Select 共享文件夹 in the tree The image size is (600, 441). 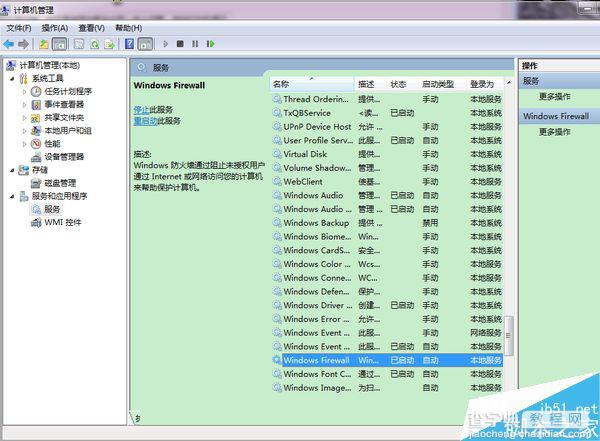coord(64,118)
